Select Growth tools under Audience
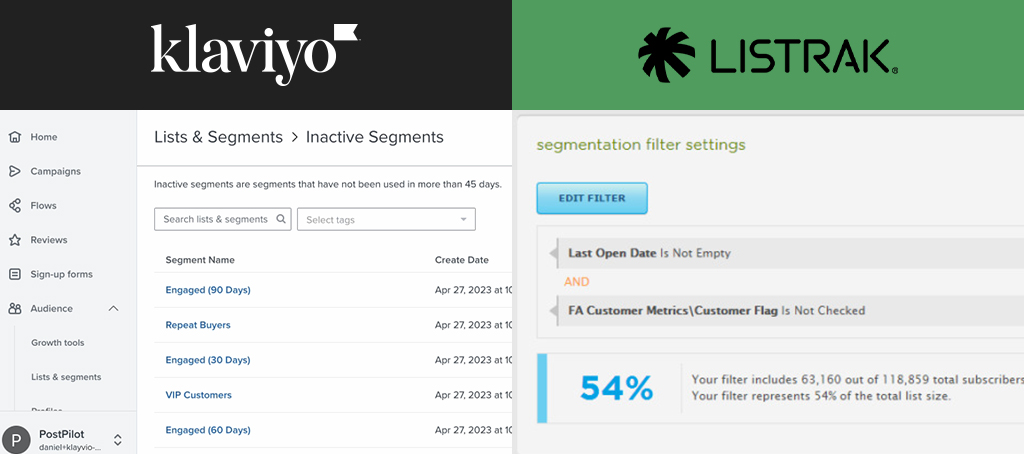Image resolution: width=1024 pixels, height=454 pixels. point(57,342)
